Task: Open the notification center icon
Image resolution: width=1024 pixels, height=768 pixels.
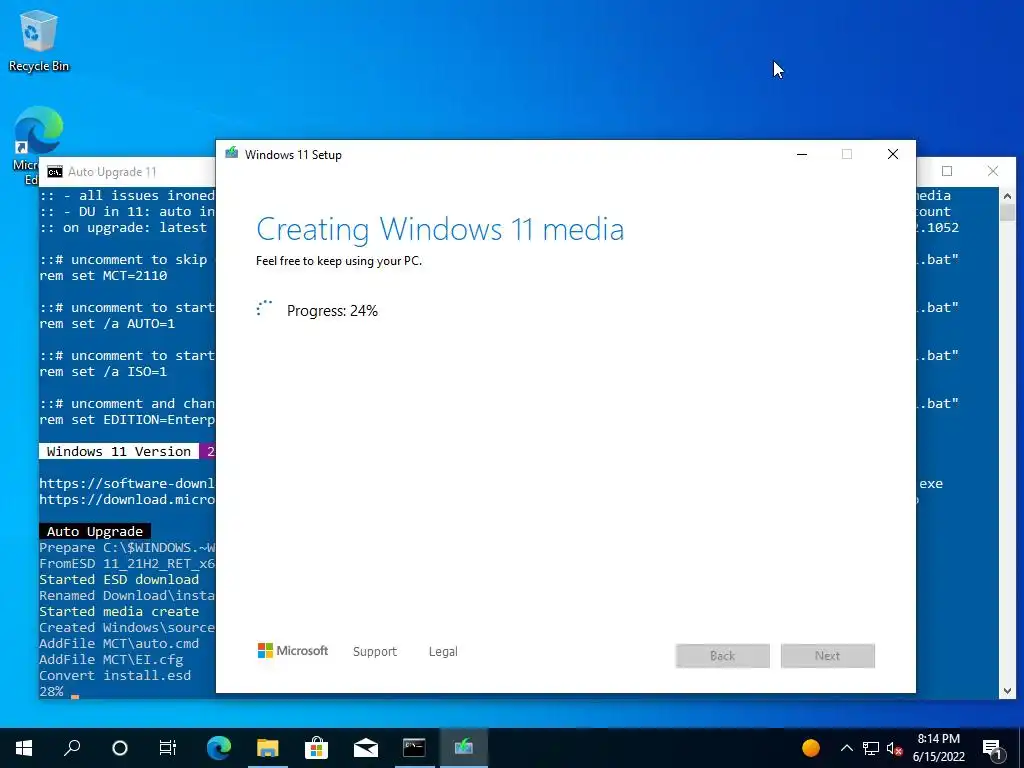Action: tap(992, 748)
